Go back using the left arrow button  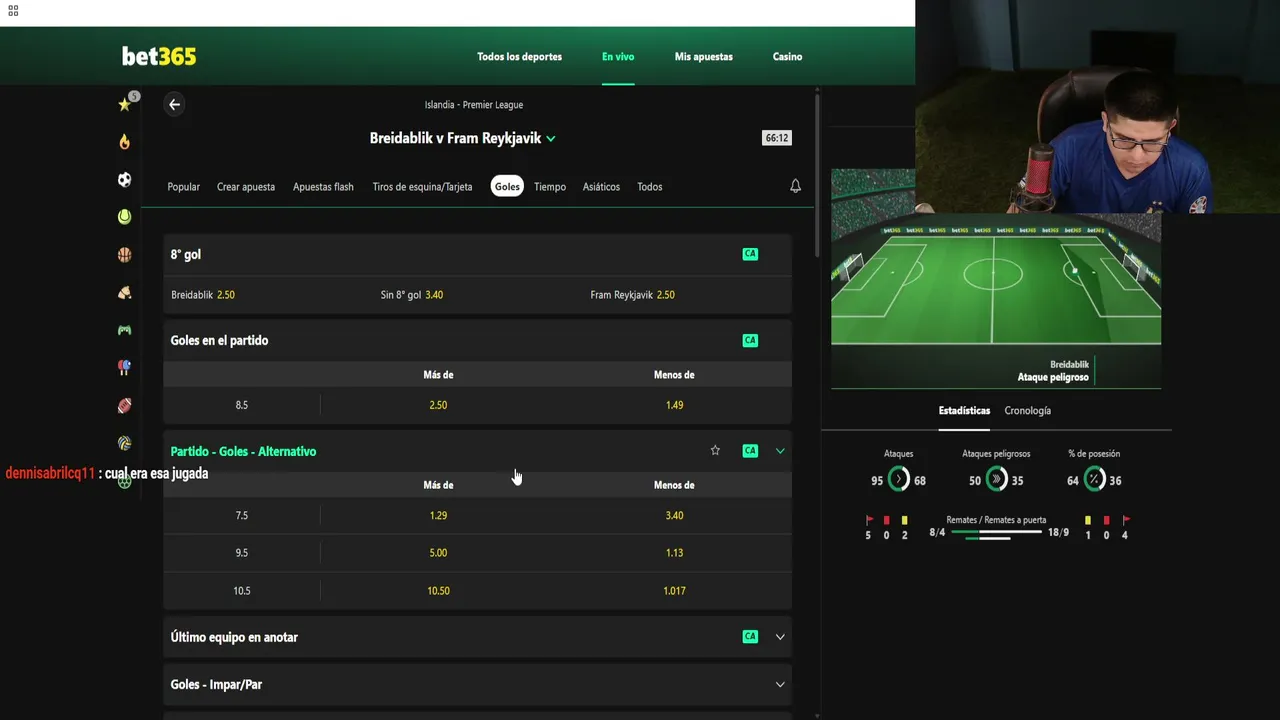coord(174,104)
